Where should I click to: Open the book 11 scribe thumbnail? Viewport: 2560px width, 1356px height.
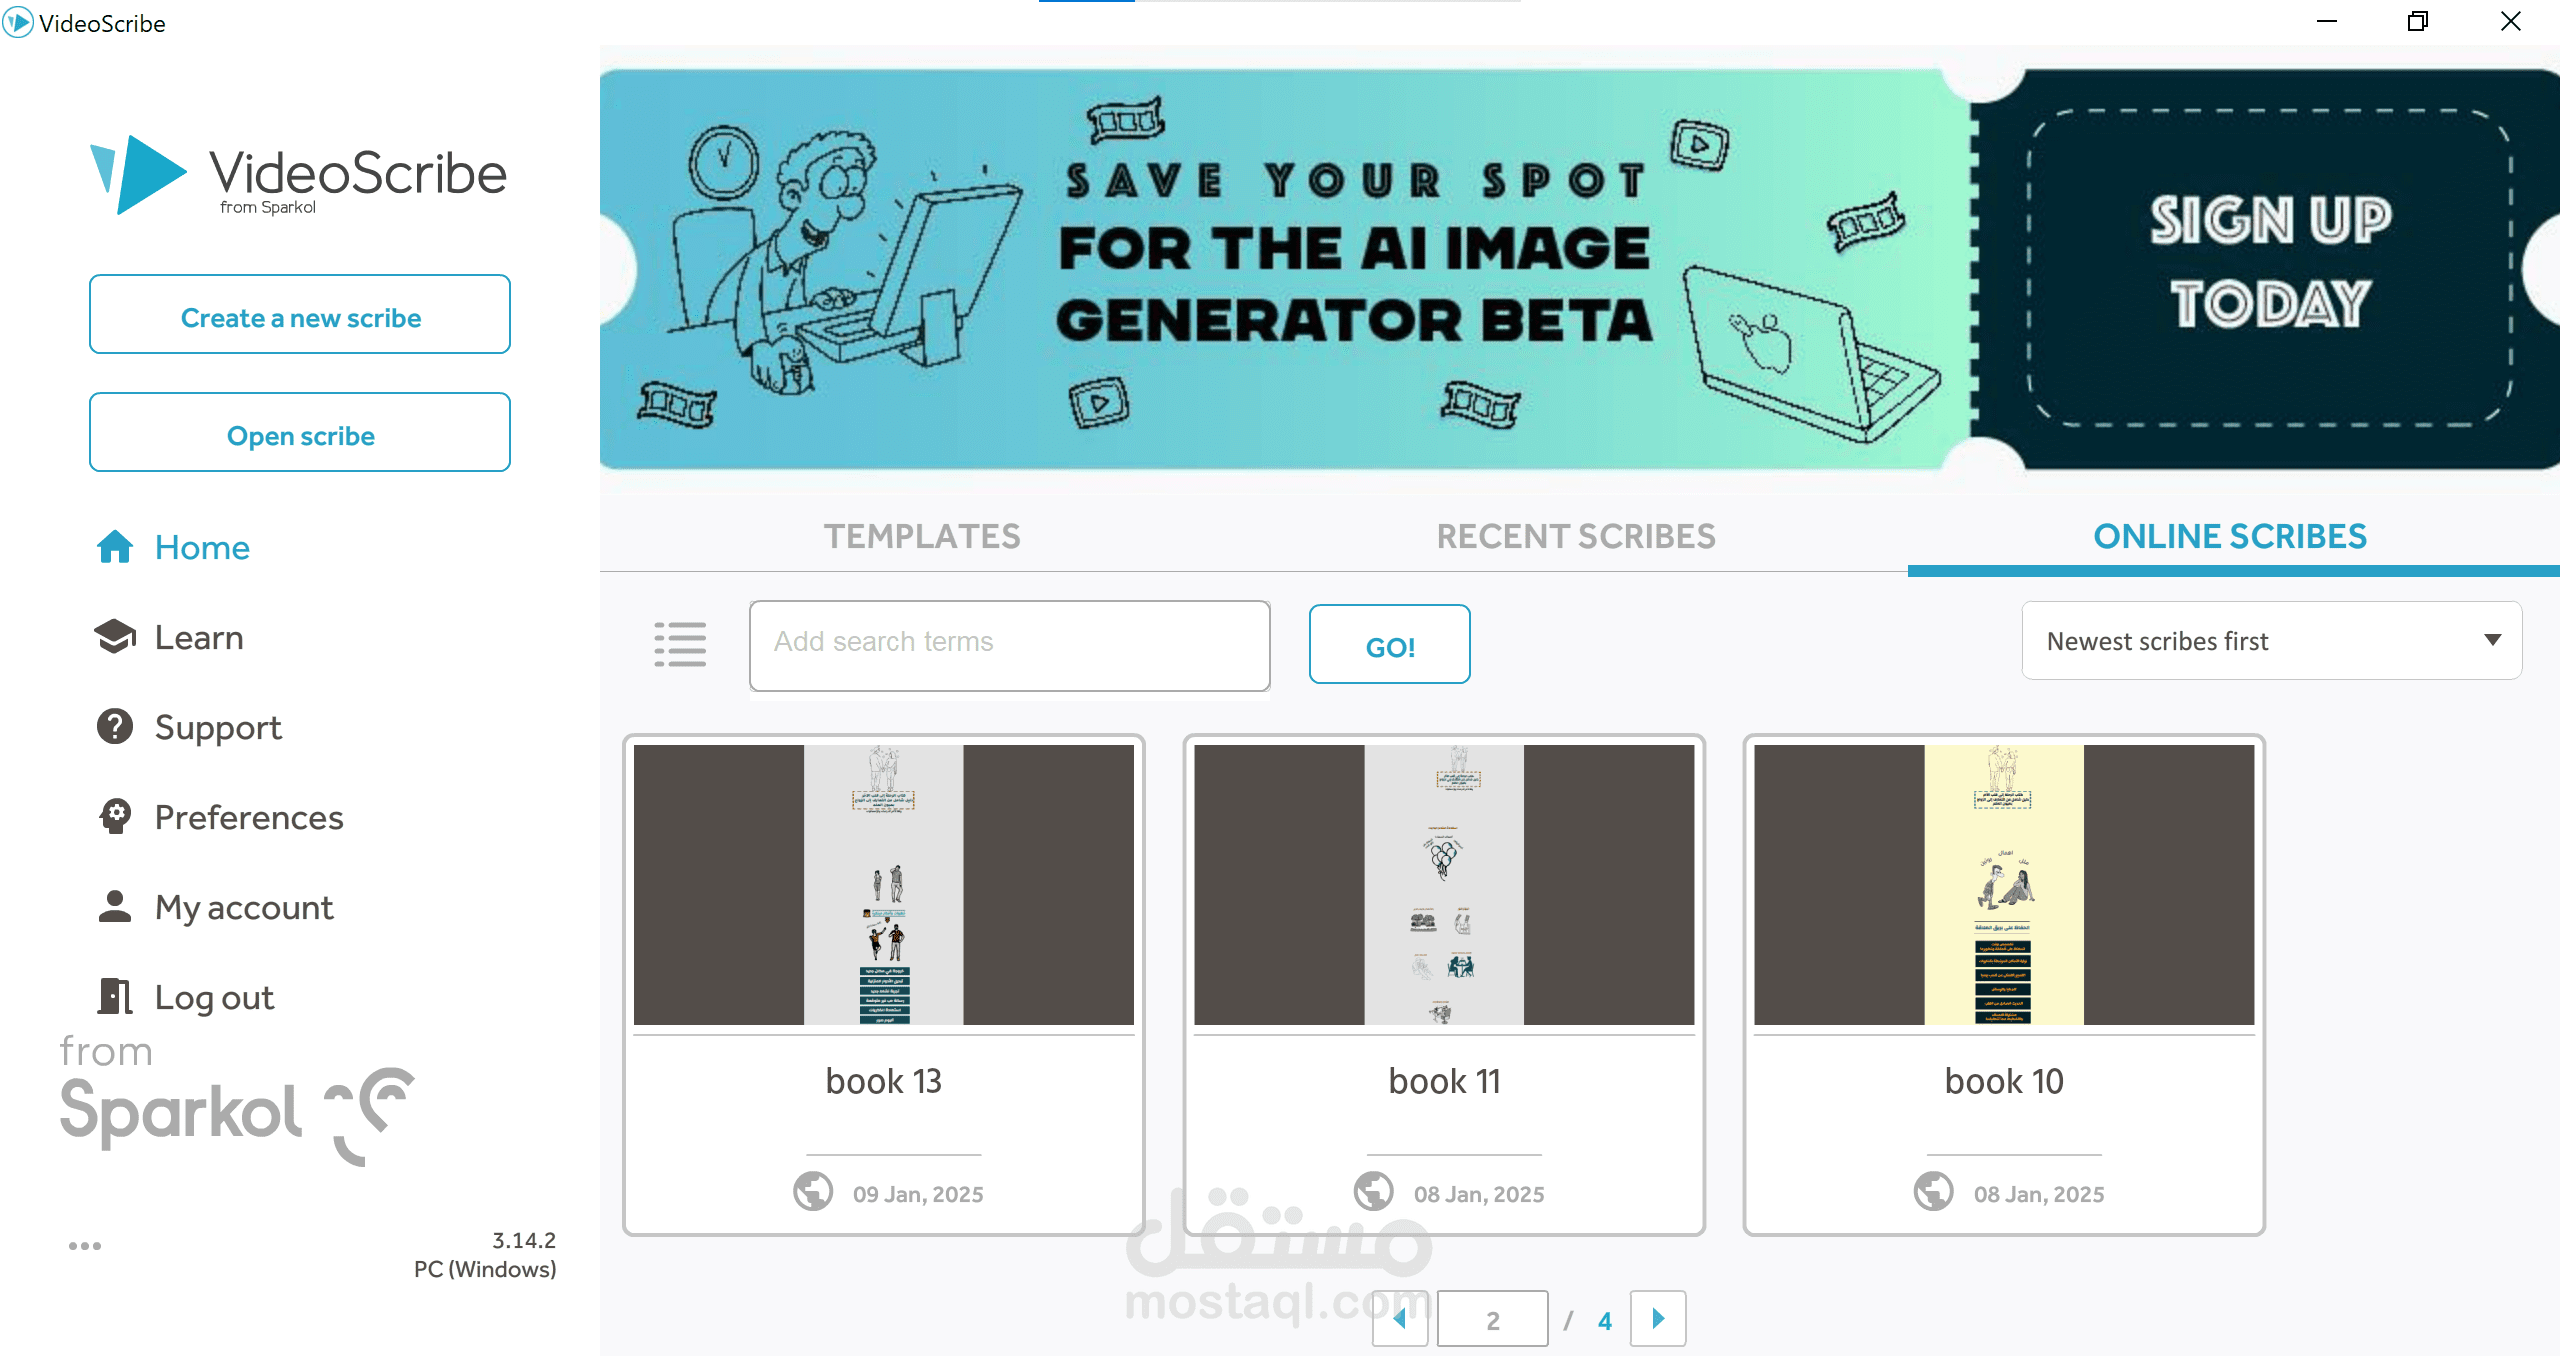tap(1444, 885)
